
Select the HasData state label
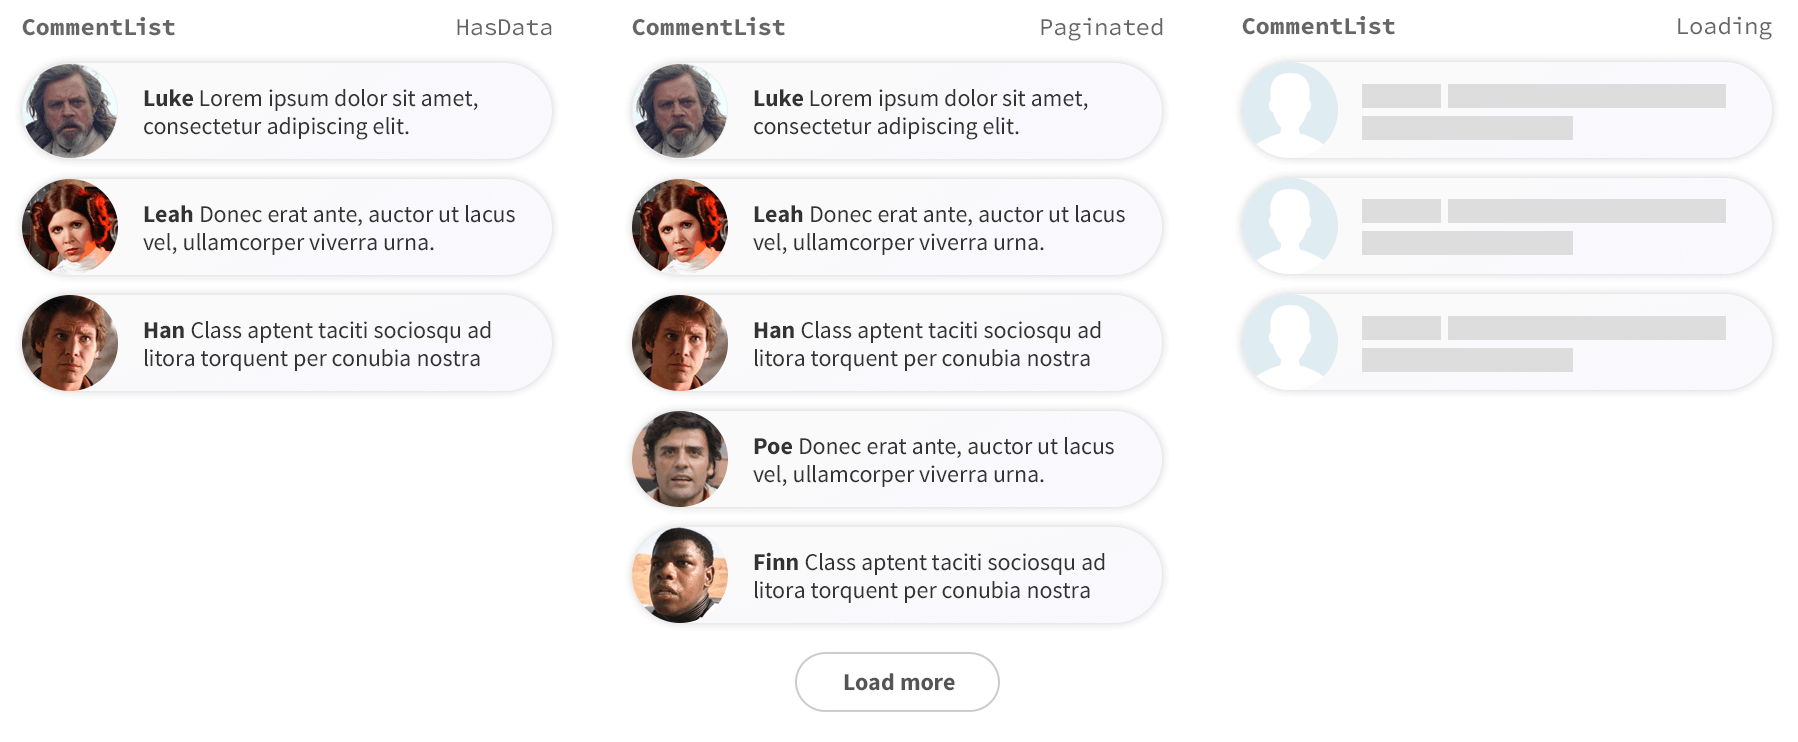(505, 27)
